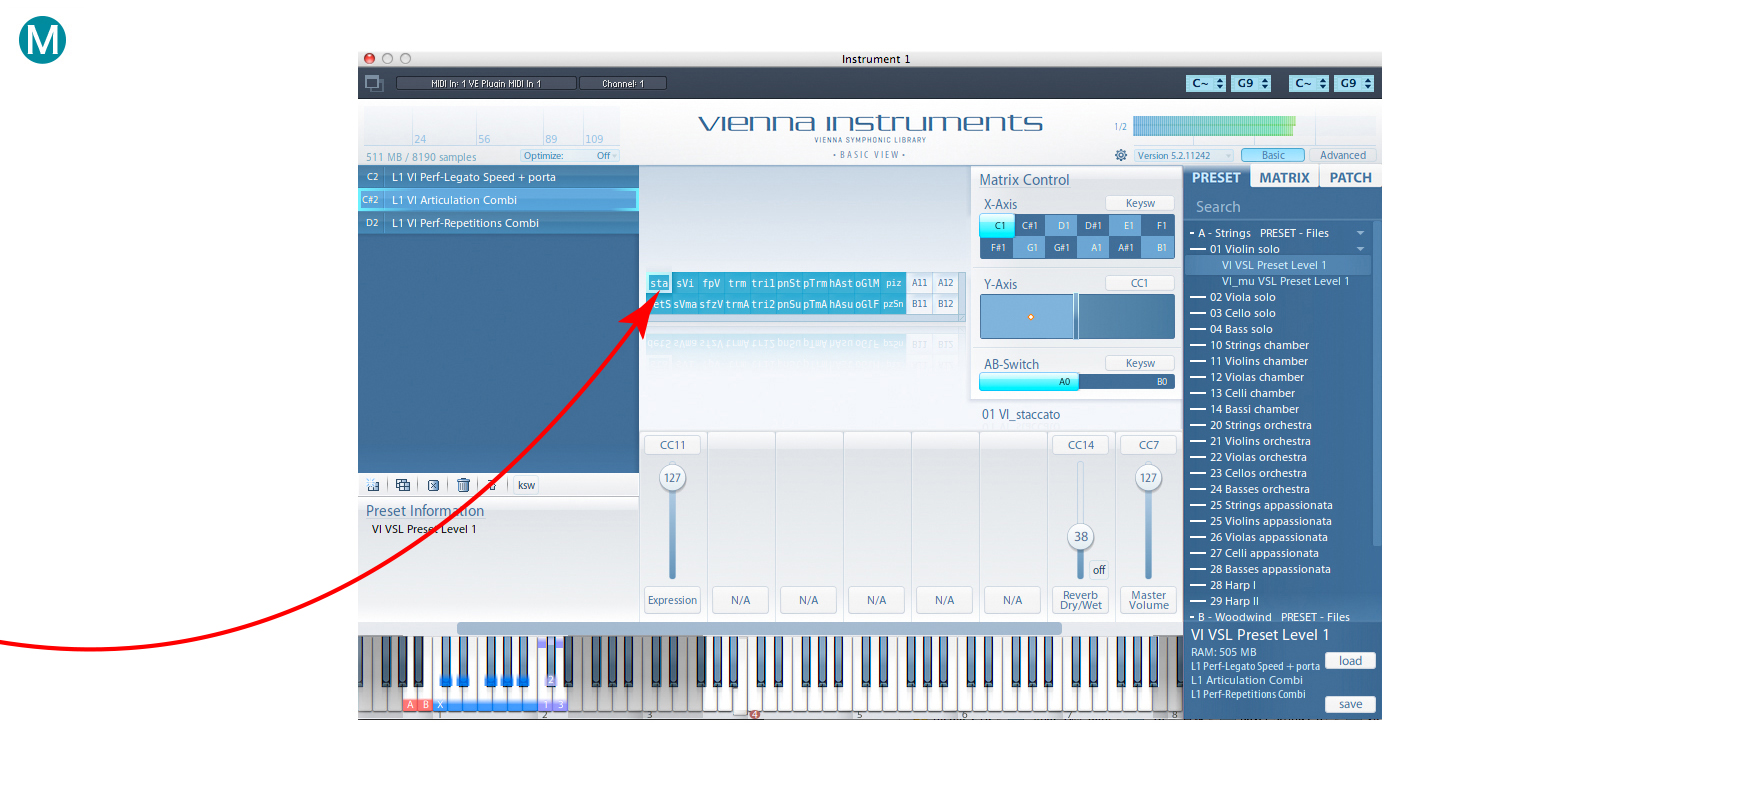
Task: Open the MATRIX tab
Action: point(1284,177)
